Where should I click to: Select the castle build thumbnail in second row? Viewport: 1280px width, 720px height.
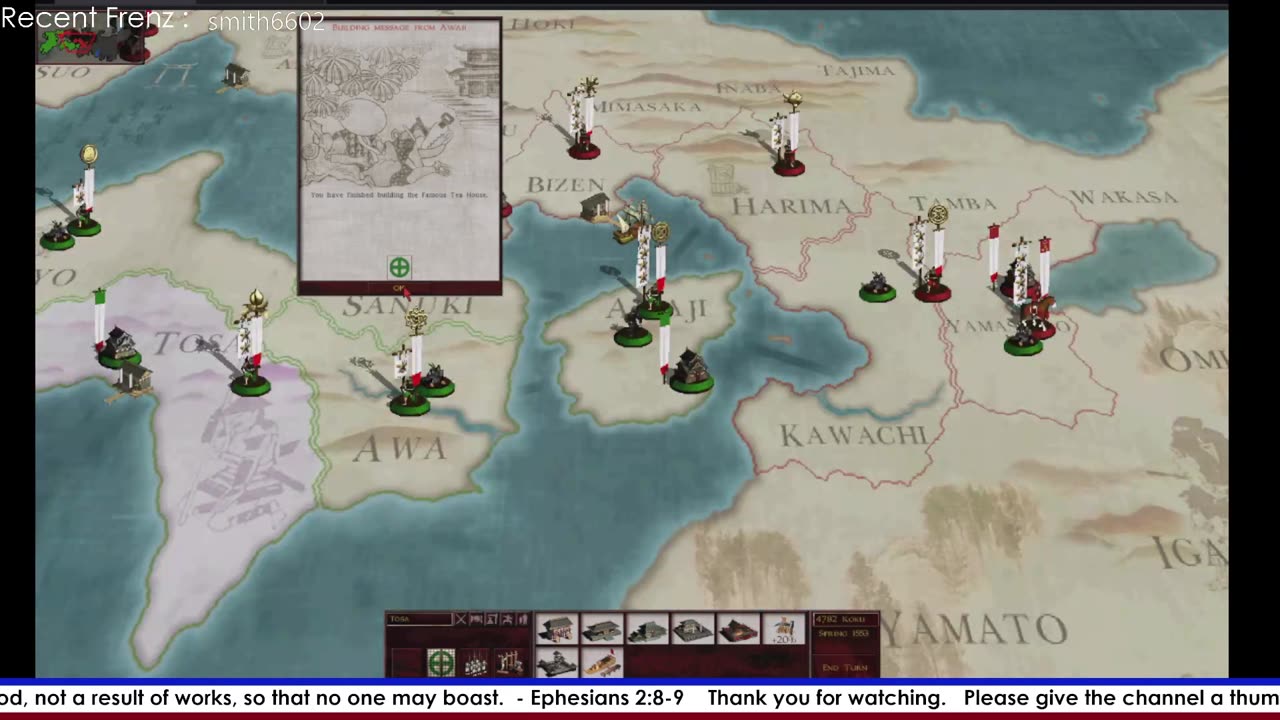(x=557, y=663)
